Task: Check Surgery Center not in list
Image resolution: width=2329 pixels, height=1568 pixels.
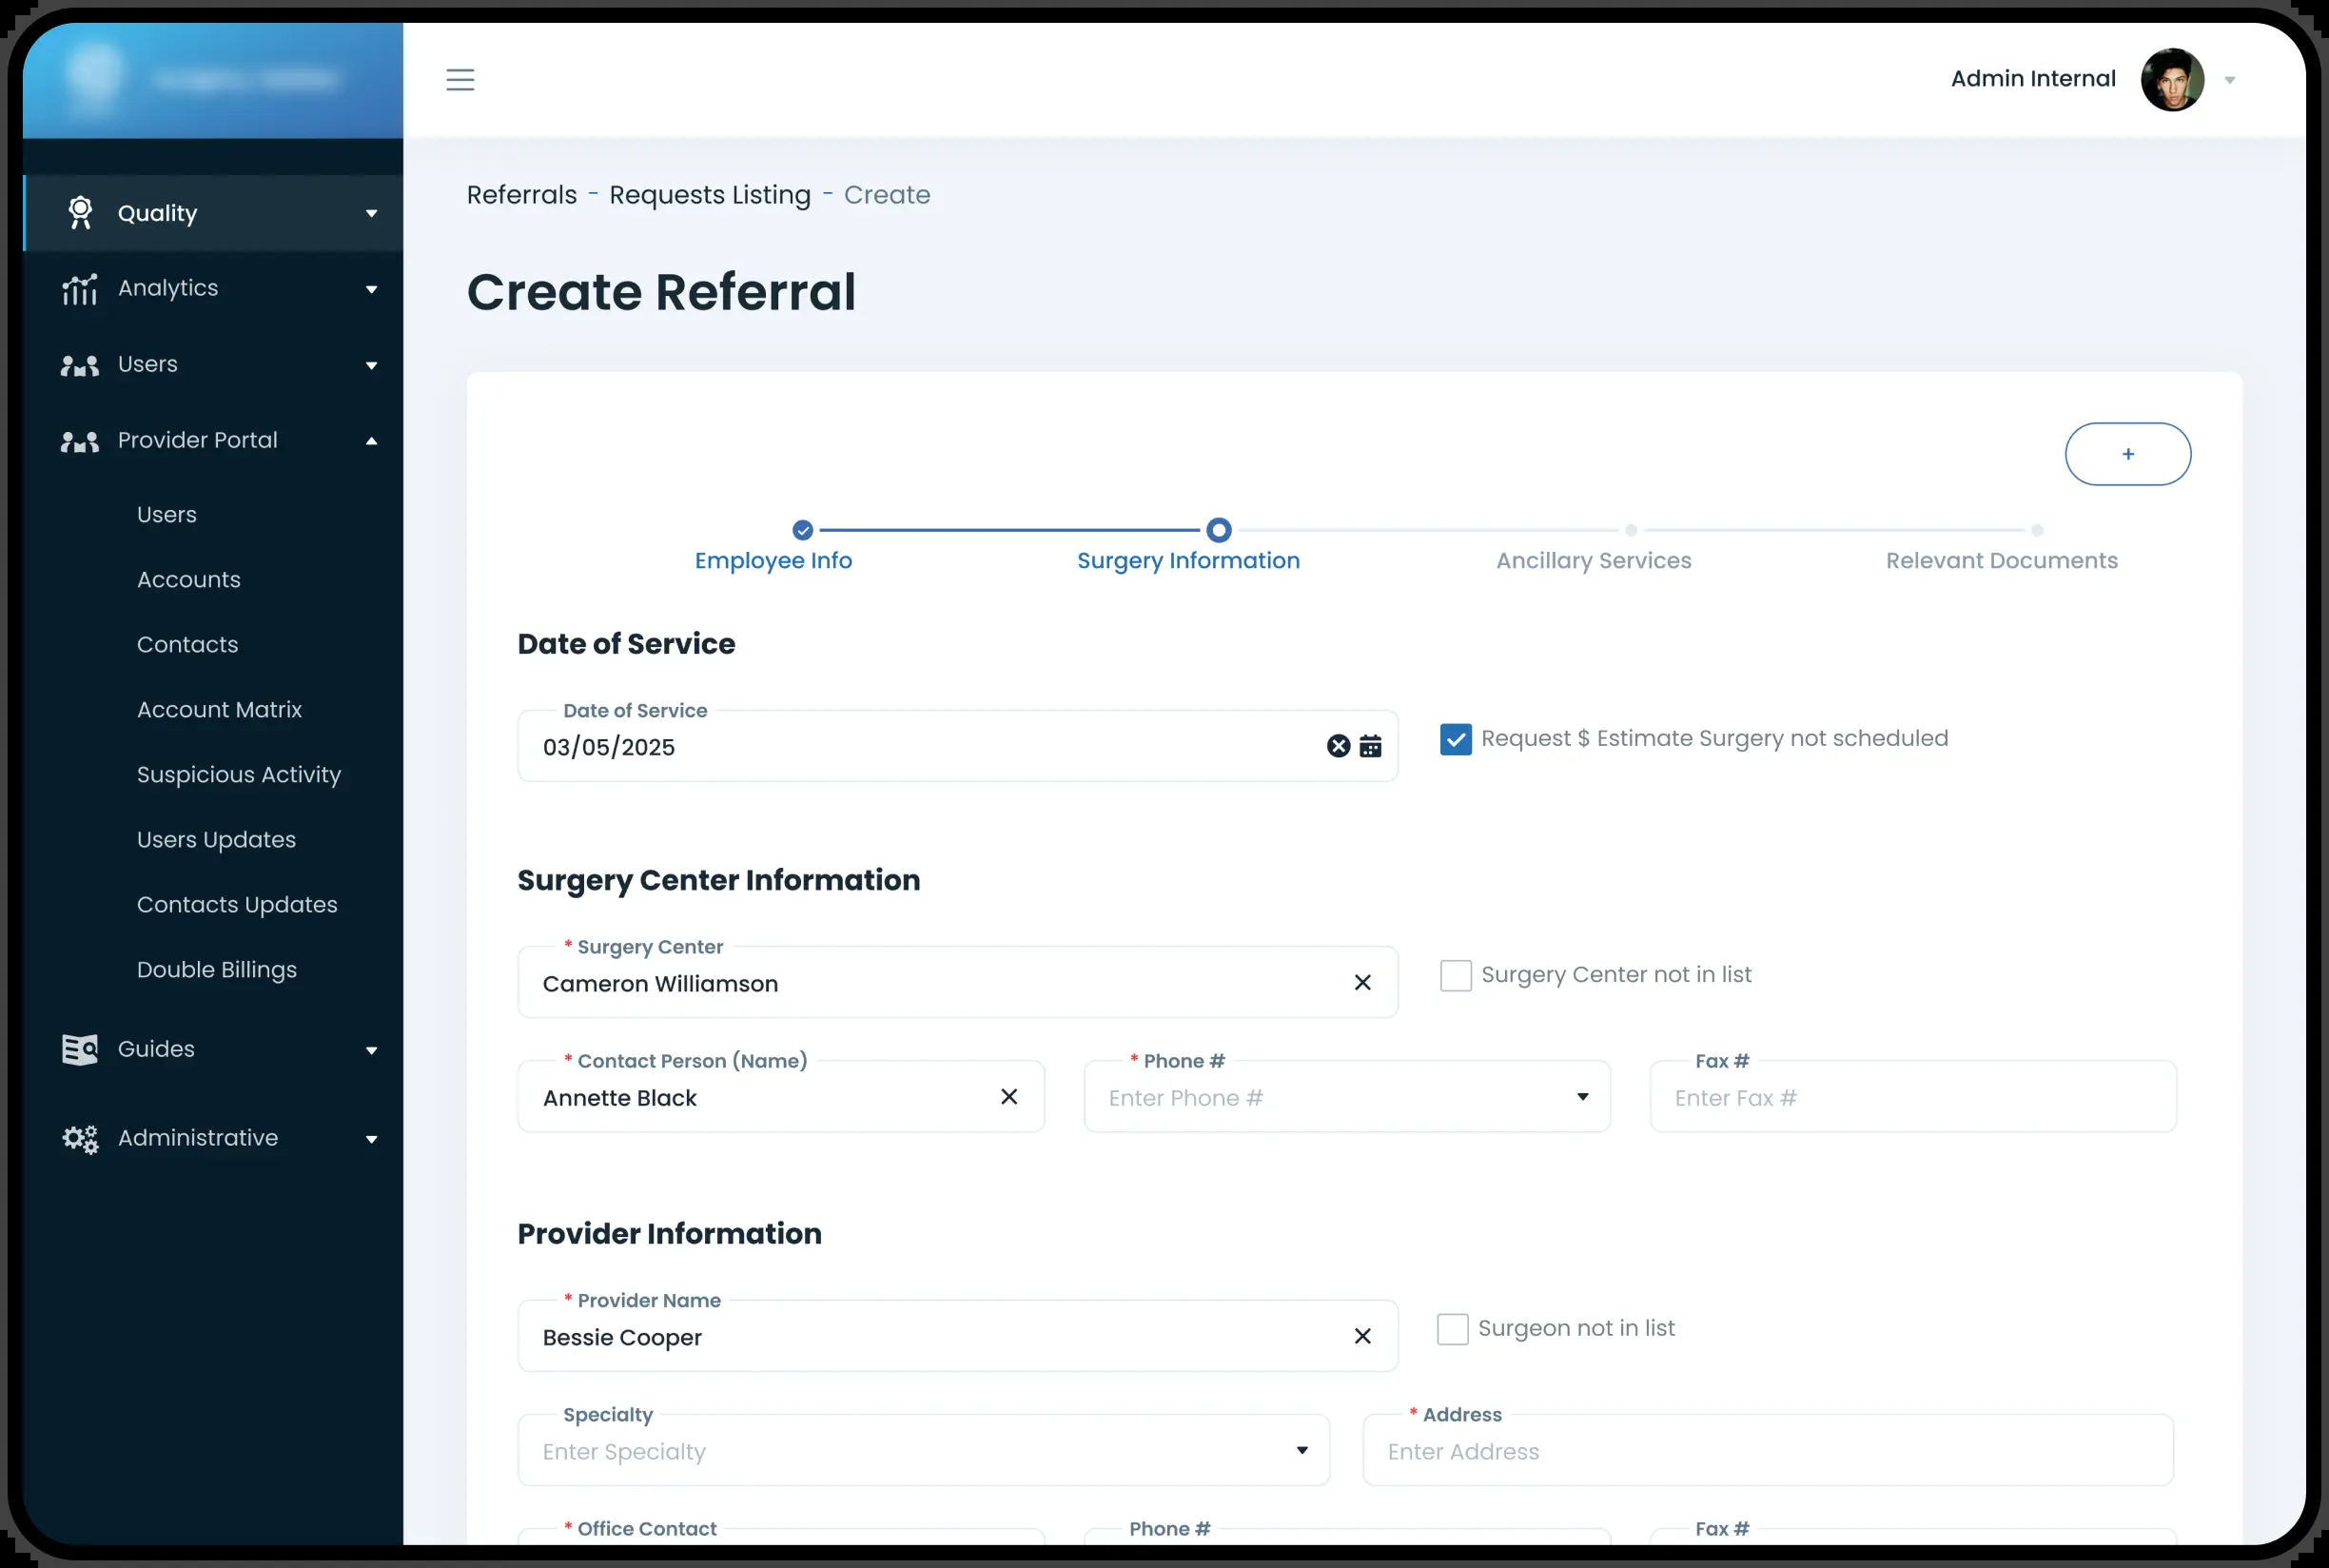Action: pos(1455,975)
